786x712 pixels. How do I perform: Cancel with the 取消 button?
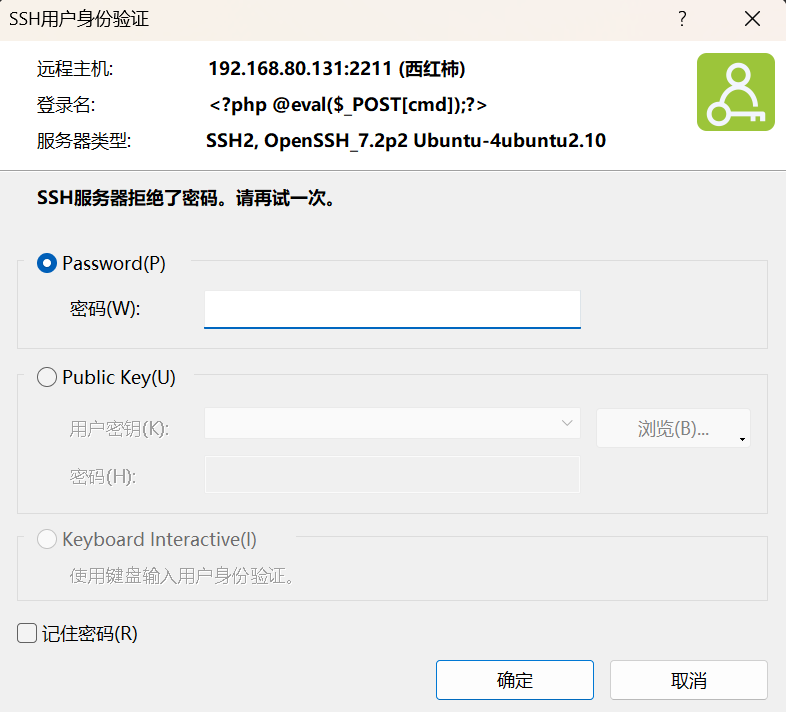689,680
